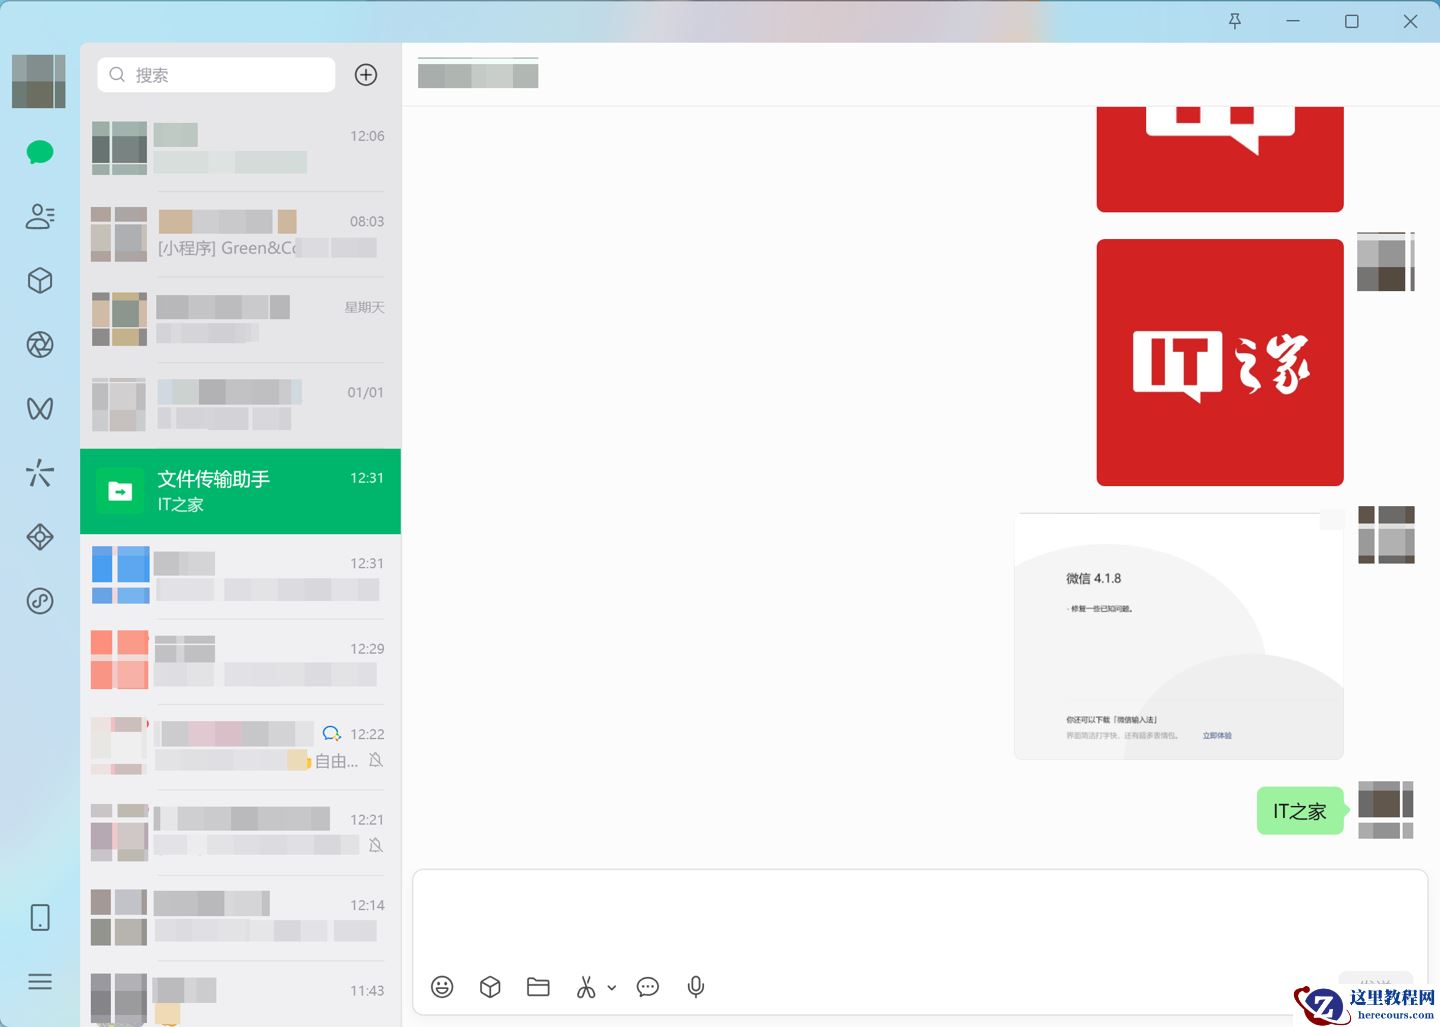Open the Contacts icon in the sidebar
The height and width of the screenshot is (1027, 1440).
pyautogui.click(x=40, y=216)
